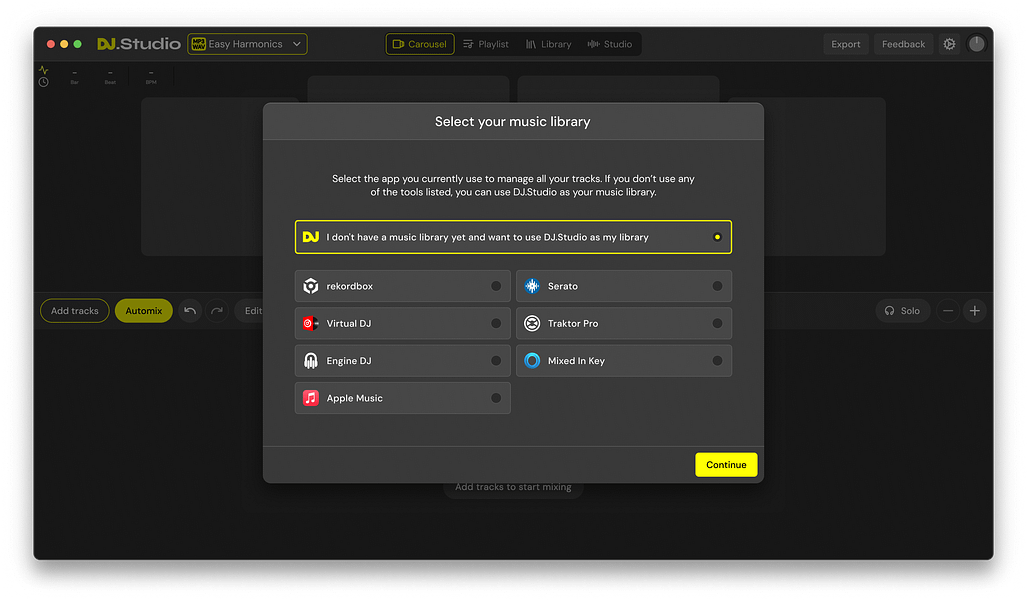Start the Automix button
Viewport: 1027px width, 600px height.
click(143, 311)
